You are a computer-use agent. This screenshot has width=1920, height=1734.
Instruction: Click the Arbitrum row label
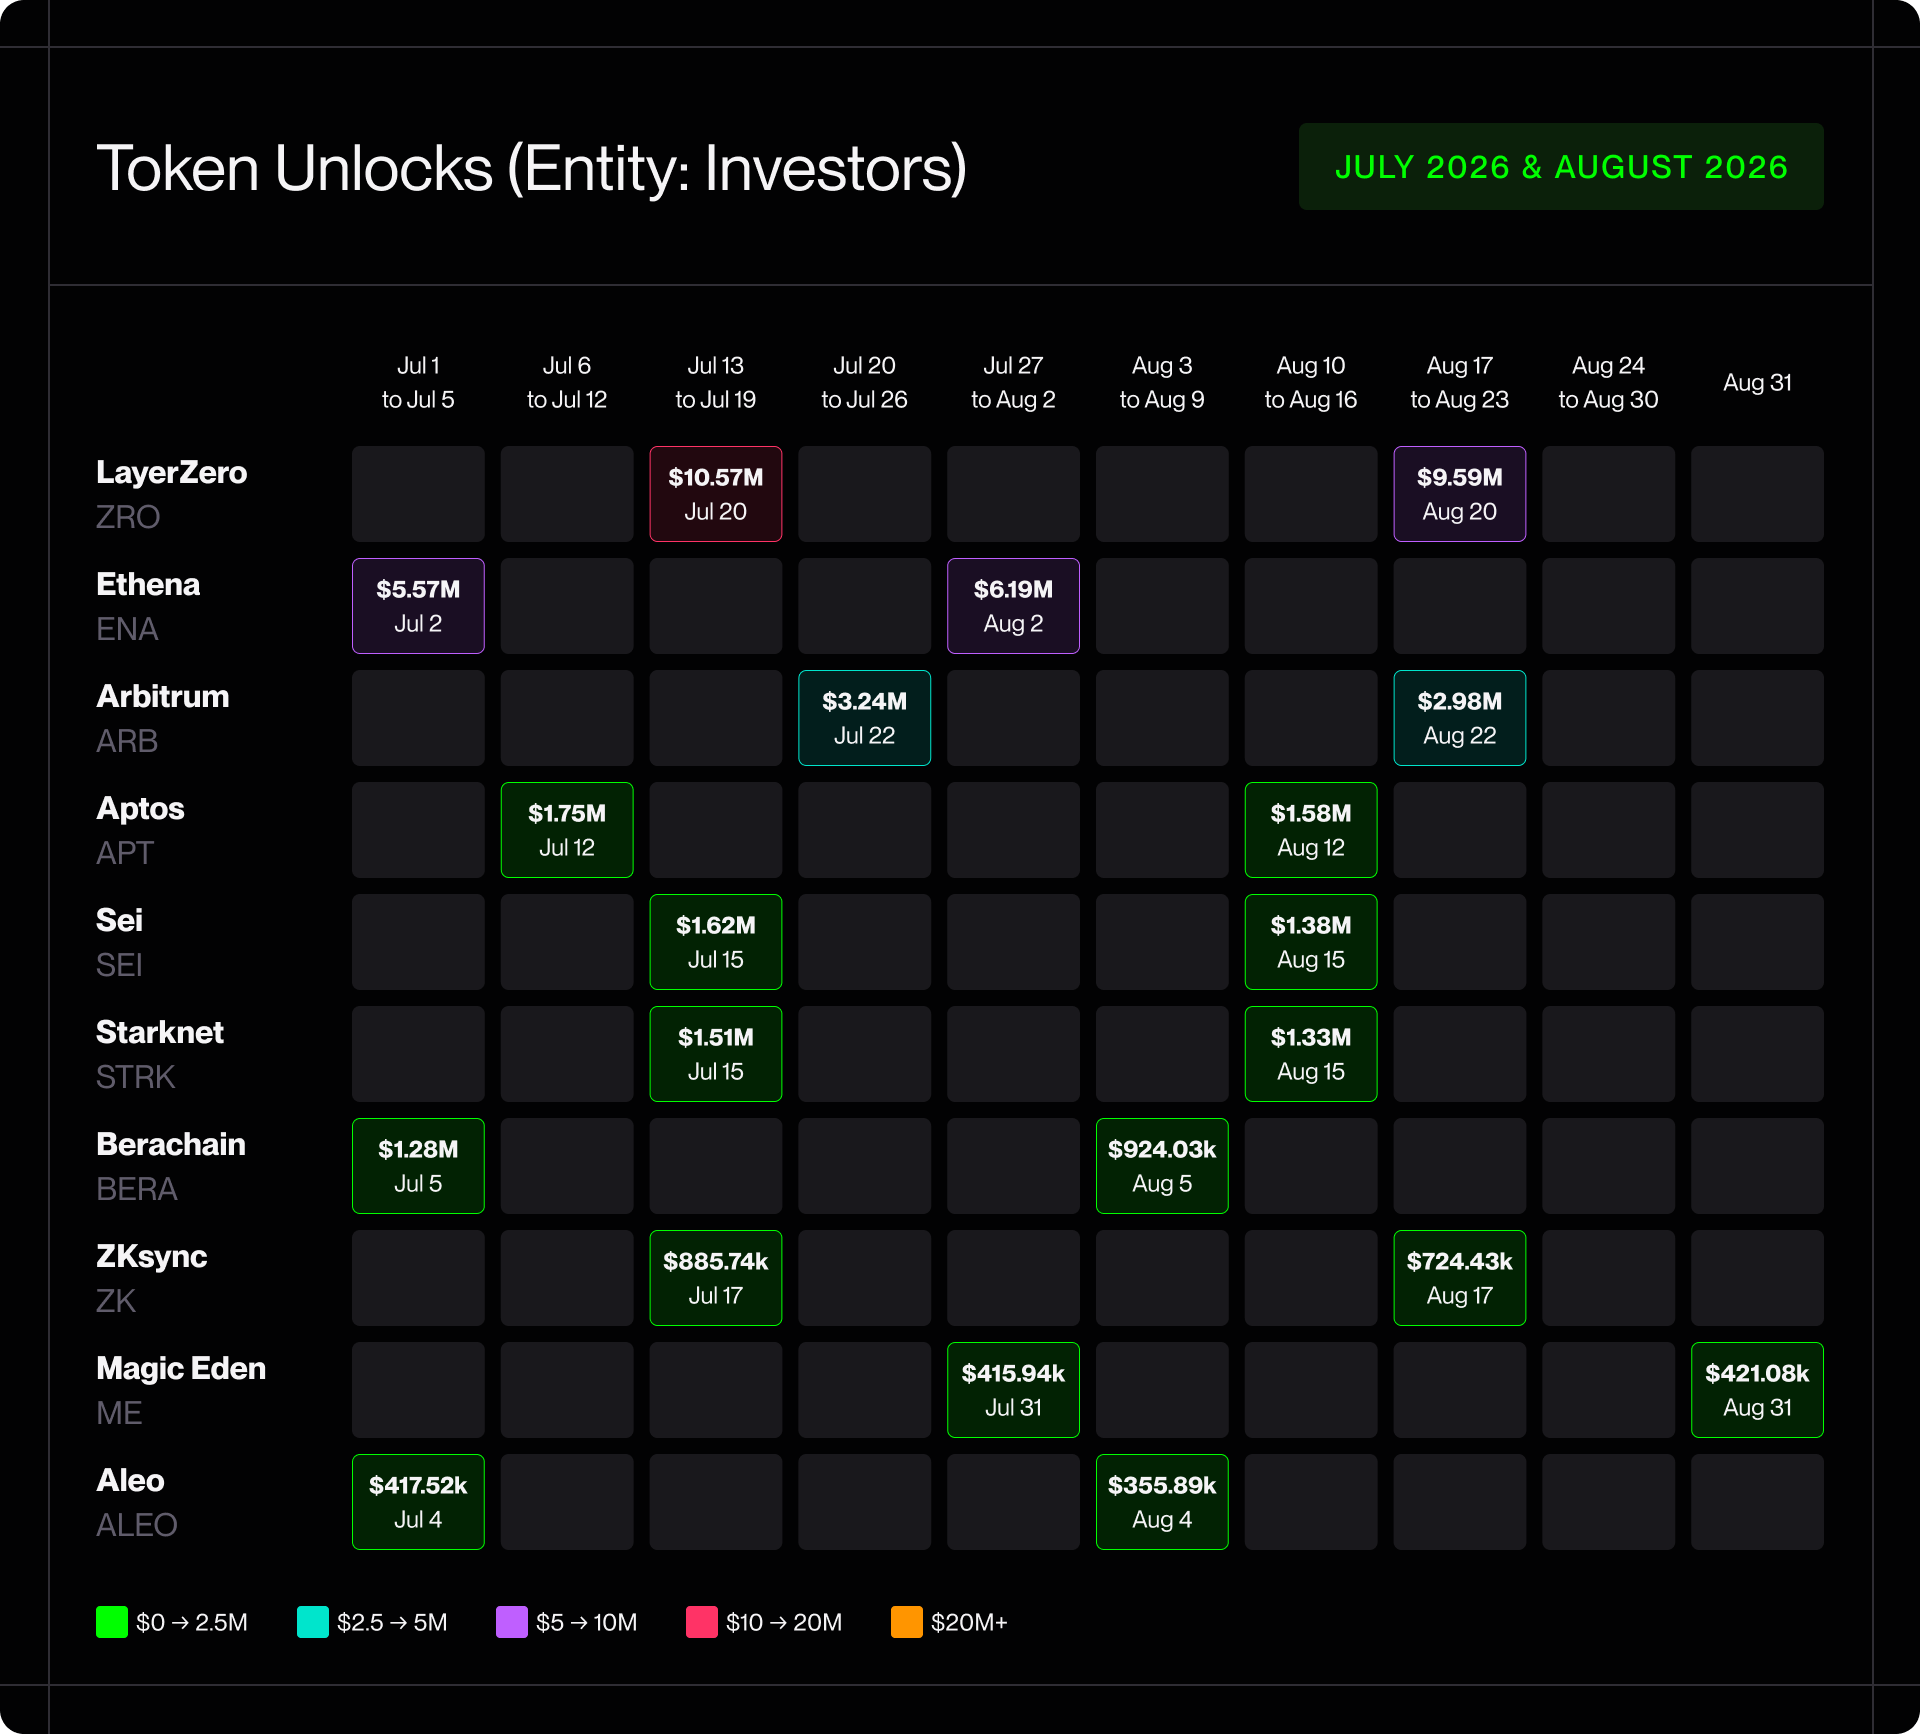coord(162,696)
